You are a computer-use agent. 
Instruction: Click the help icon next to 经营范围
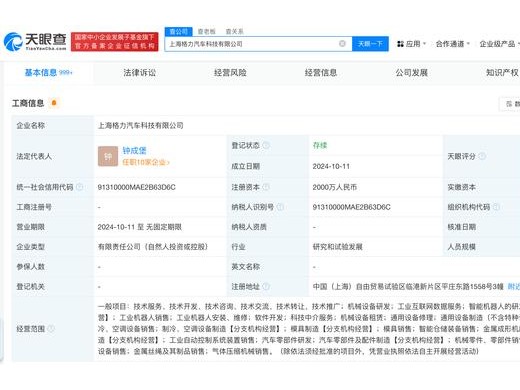coord(51,329)
